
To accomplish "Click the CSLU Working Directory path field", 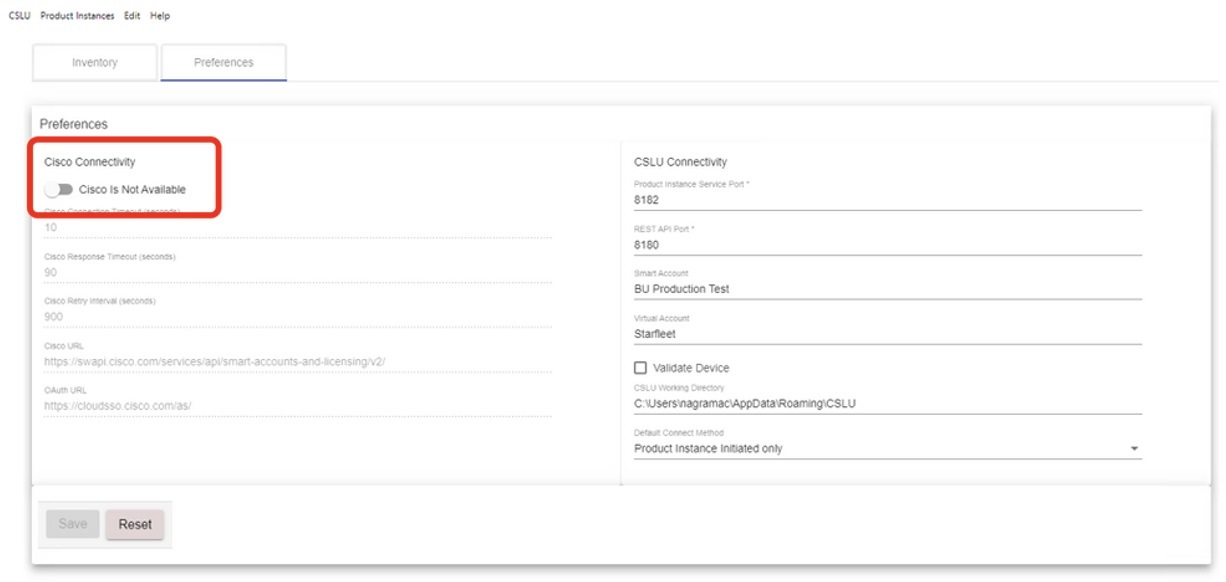I will point(887,404).
